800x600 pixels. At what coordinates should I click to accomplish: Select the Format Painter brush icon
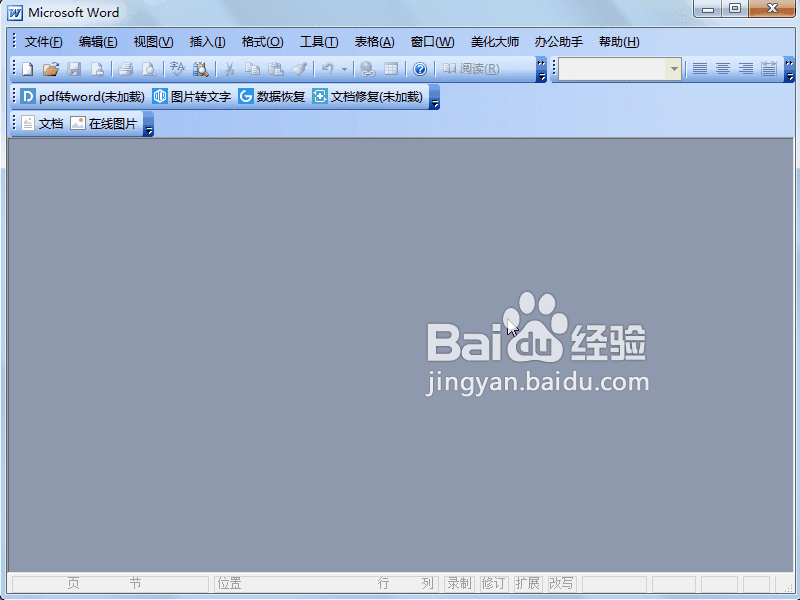tap(299, 69)
